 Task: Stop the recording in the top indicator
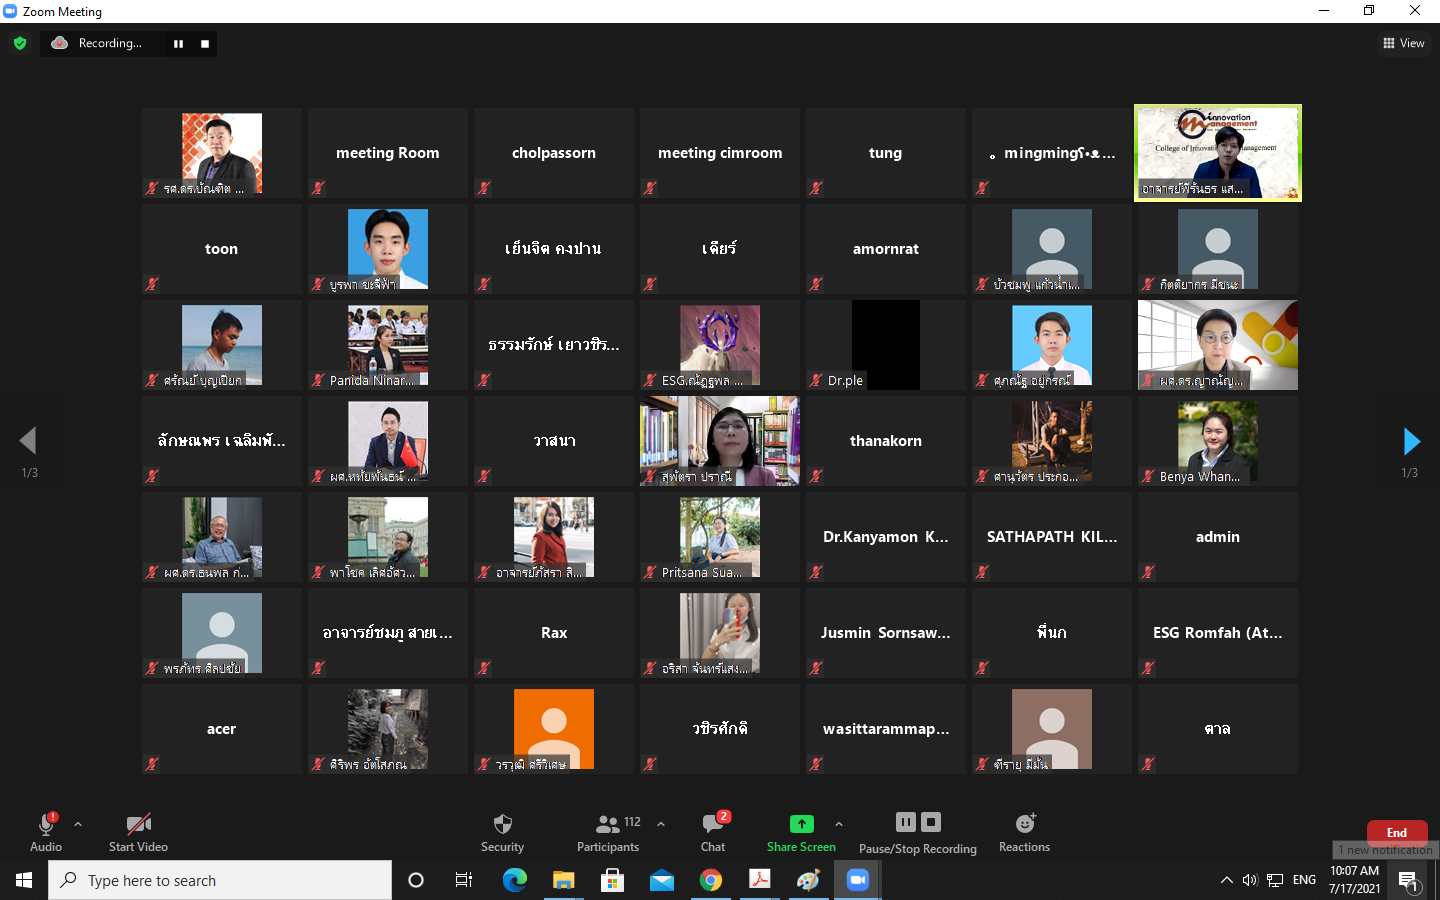pos(205,44)
